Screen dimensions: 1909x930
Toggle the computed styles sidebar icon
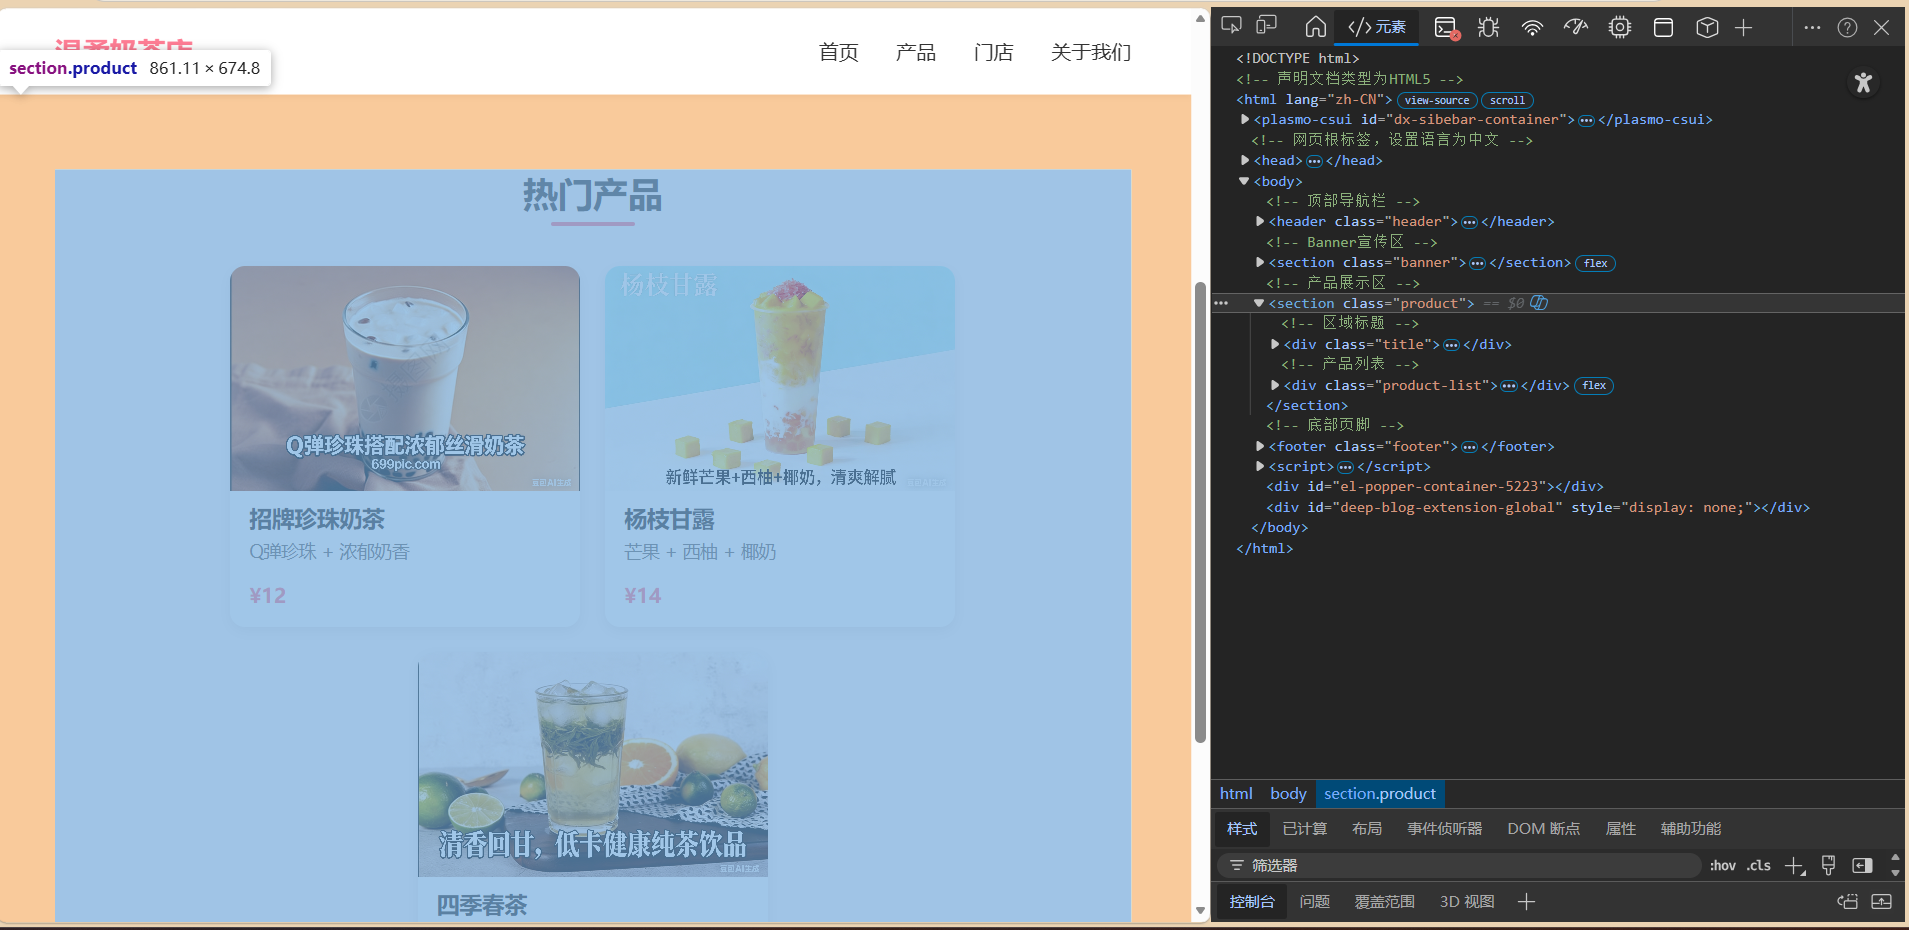(1862, 865)
